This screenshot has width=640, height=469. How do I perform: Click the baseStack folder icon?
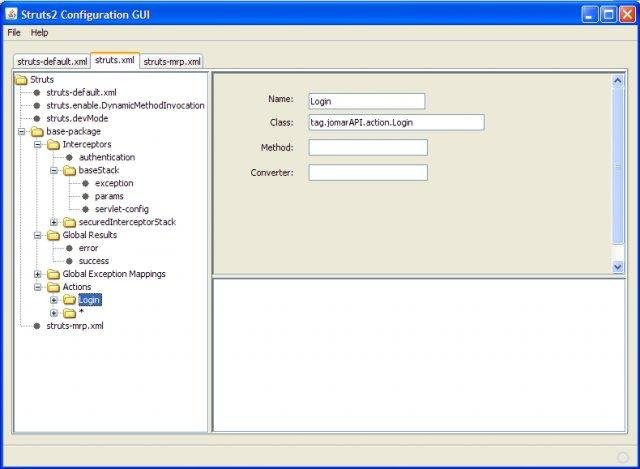coord(70,170)
